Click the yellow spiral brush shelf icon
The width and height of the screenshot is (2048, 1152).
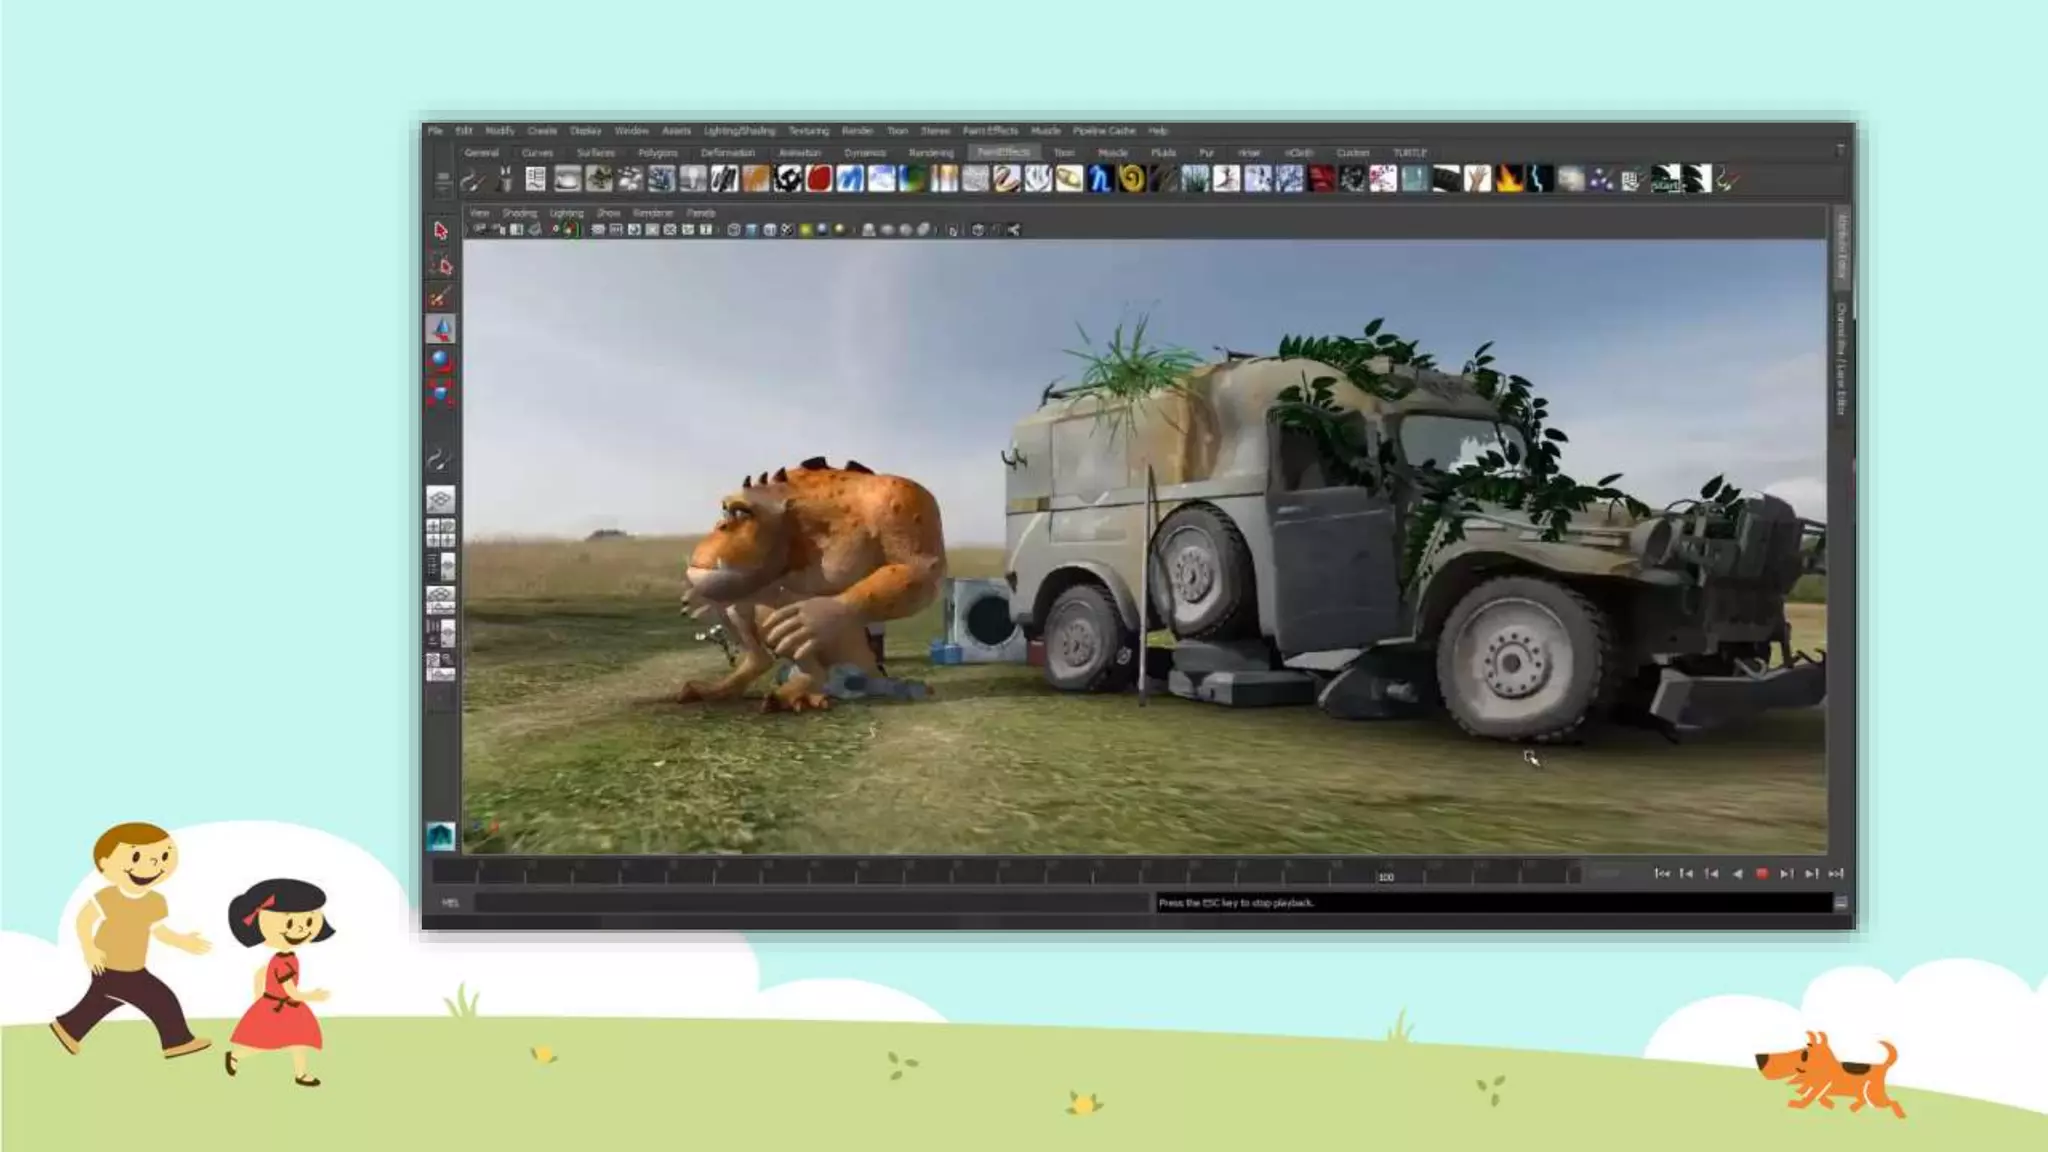point(1132,179)
